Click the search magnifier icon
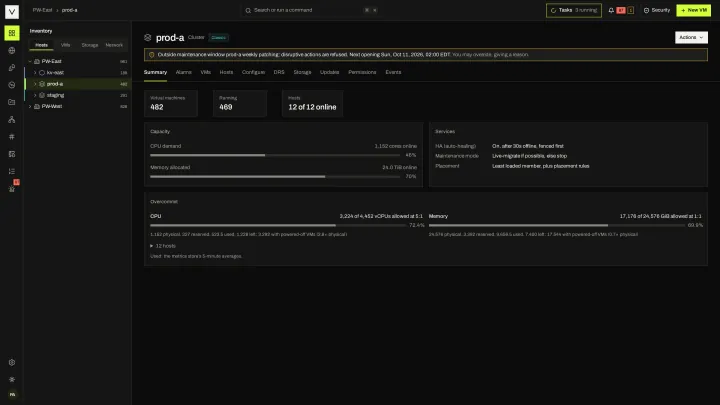The width and height of the screenshot is (720, 405). click(x=248, y=10)
